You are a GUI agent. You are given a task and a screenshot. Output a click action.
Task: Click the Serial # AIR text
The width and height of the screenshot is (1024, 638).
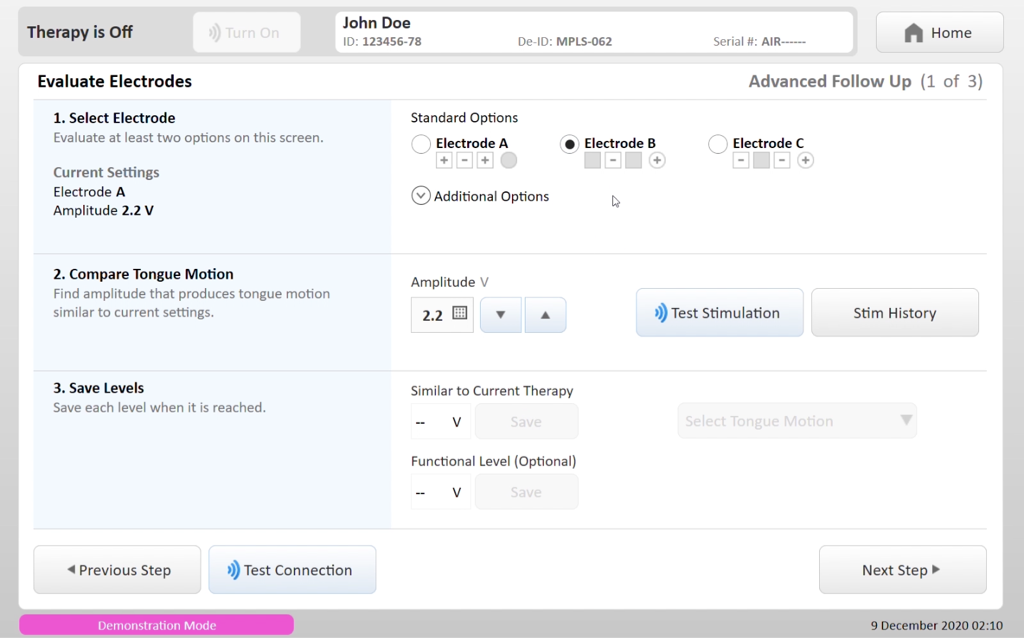[x=760, y=42]
